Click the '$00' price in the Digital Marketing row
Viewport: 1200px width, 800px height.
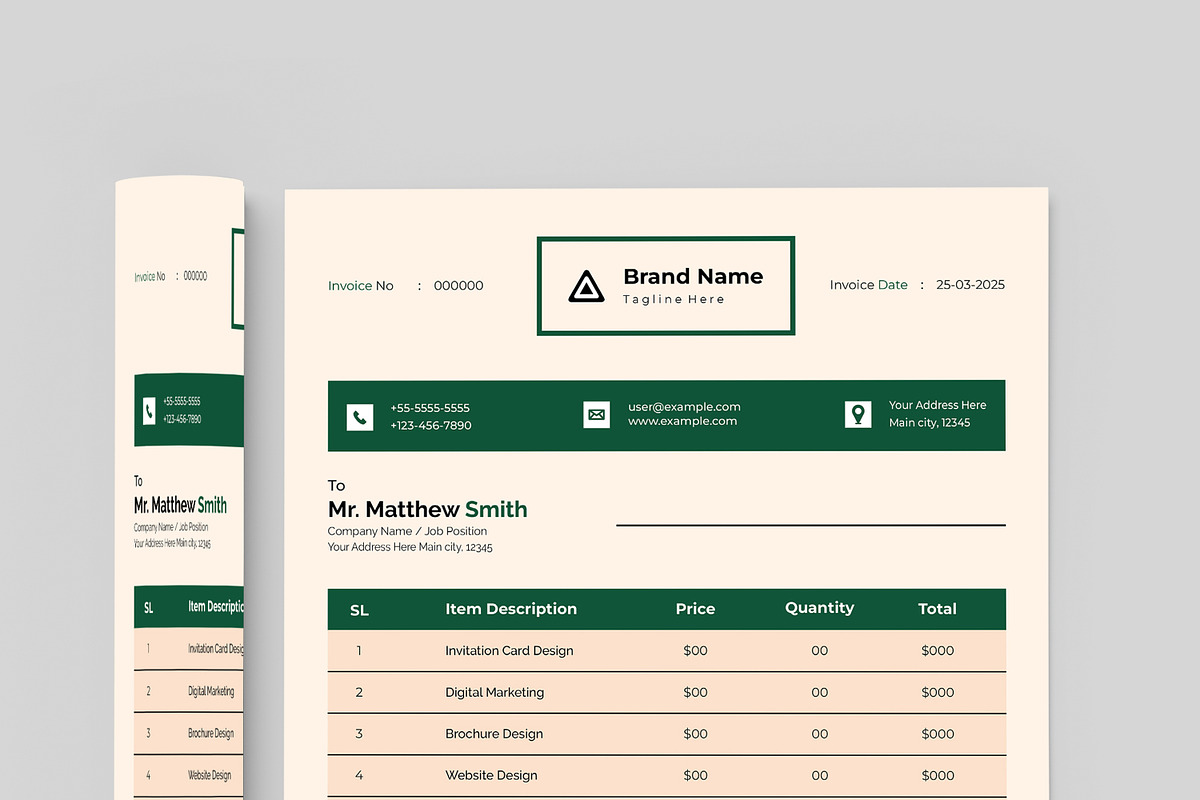click(x=695, y=693)
